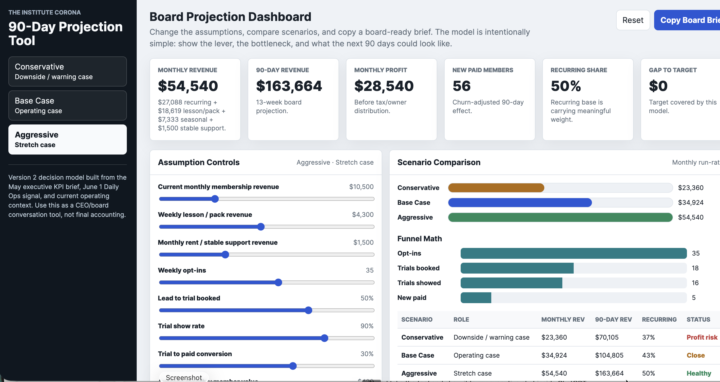
Task: Click the New Paid Members card
Action: coord(489,99)
